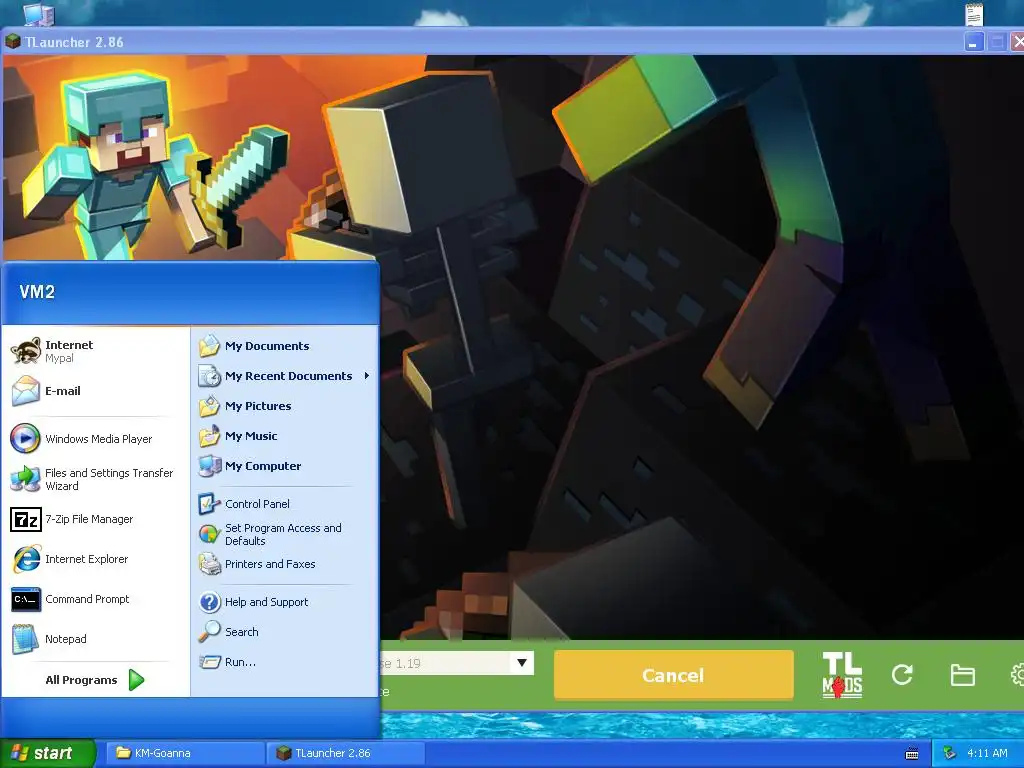1024x768 pixels.
Task: Expand All Programs list
Action: pos(95,680)
